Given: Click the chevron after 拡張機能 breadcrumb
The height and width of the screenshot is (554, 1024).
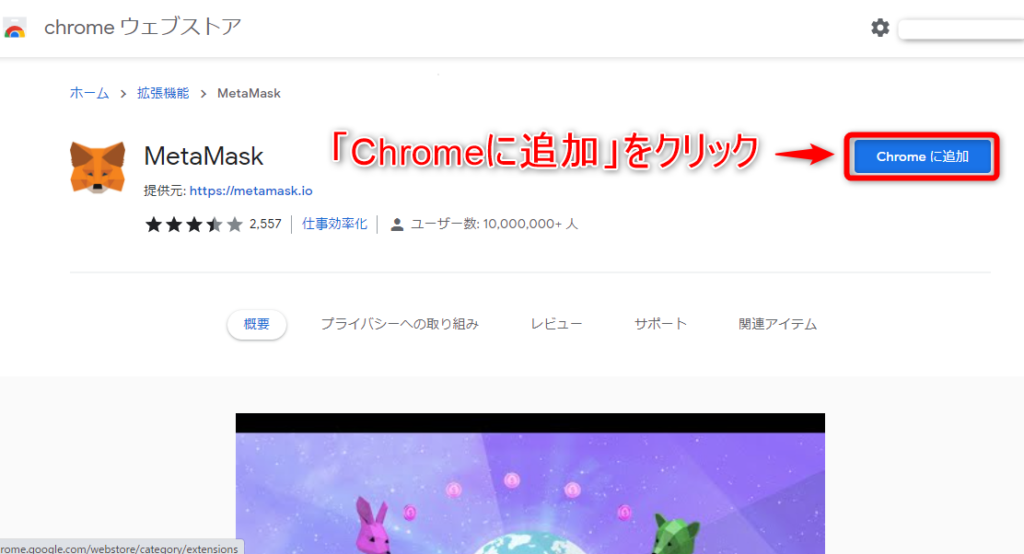Looking at the screenshot, I should [203, 94].
